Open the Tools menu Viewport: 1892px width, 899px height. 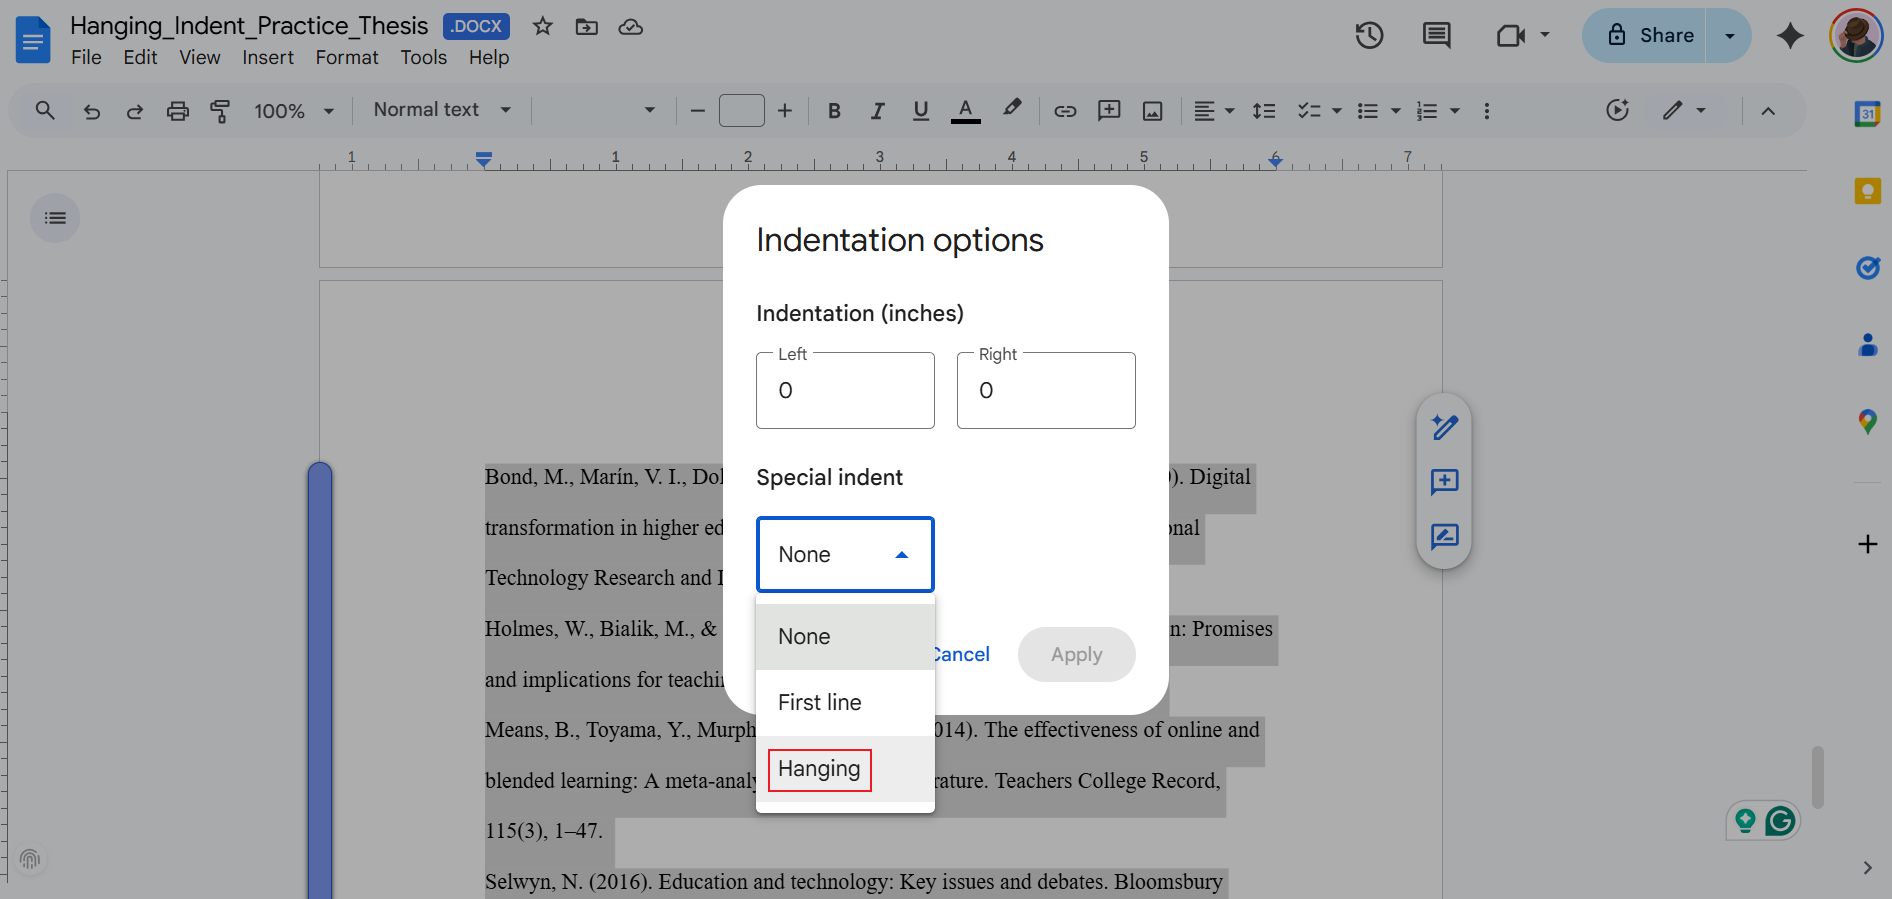[424, 58]
